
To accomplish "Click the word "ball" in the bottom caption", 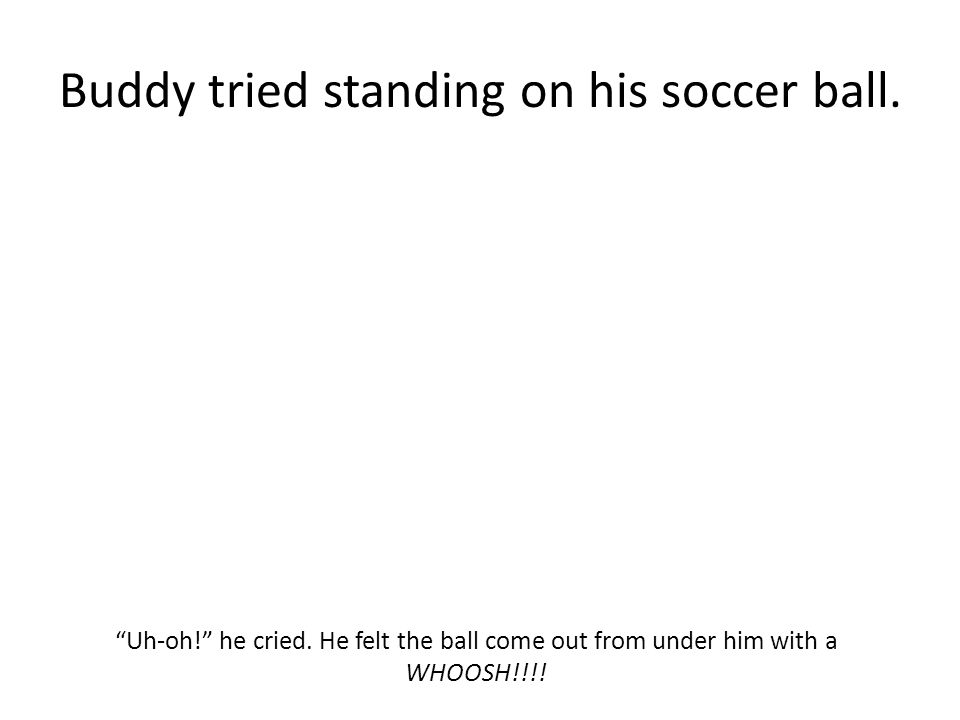I will pos(459,640).
